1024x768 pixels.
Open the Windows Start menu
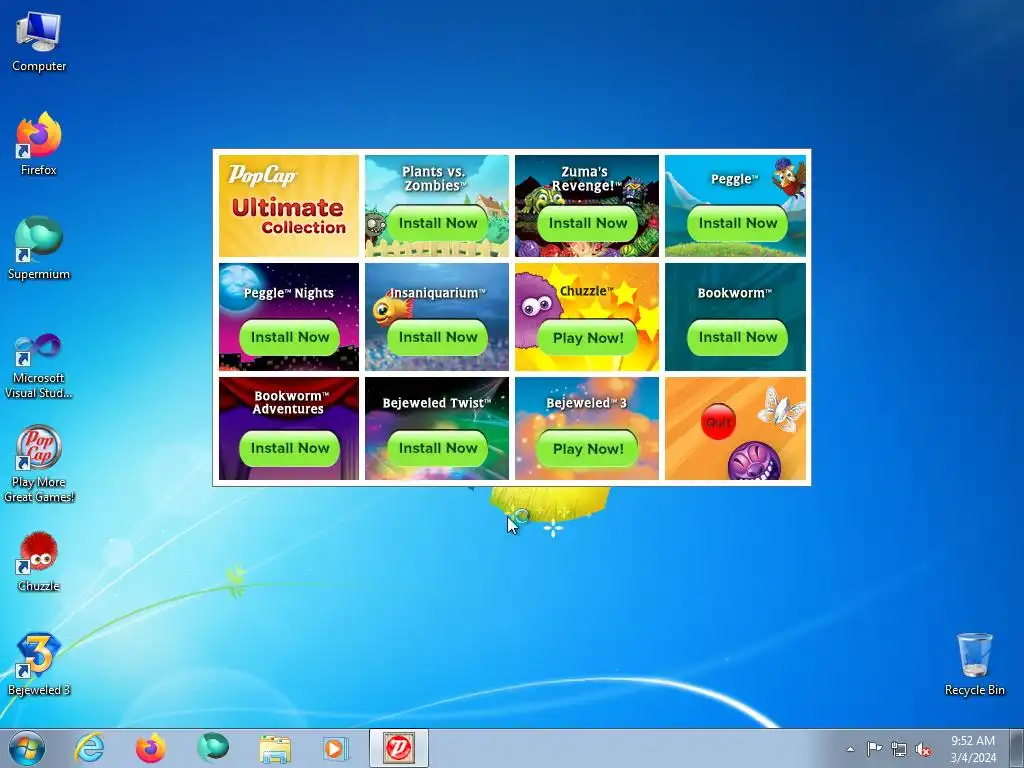click(x=27, y=748)
